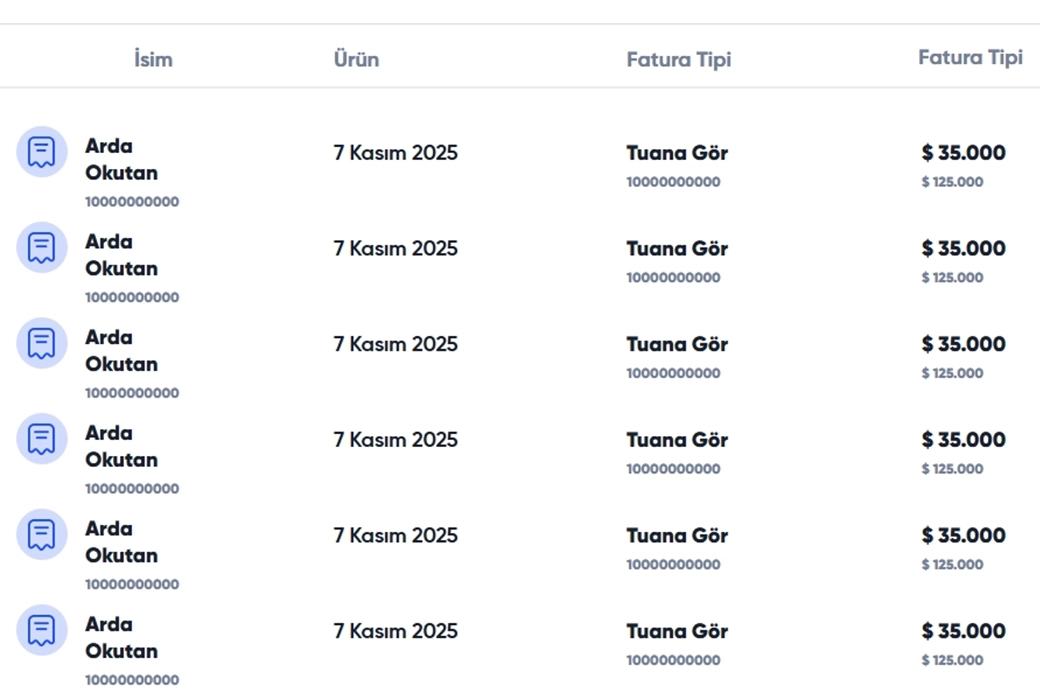
Task: Click the Ürün column header
Action: (x=356, y=59)
